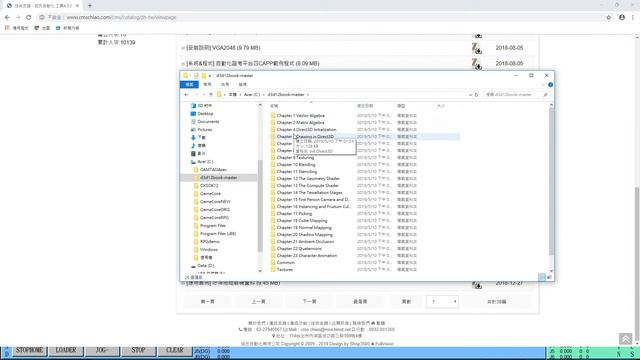
Task: Jump to top with the double-chevron icon
Action: (625, 339)
